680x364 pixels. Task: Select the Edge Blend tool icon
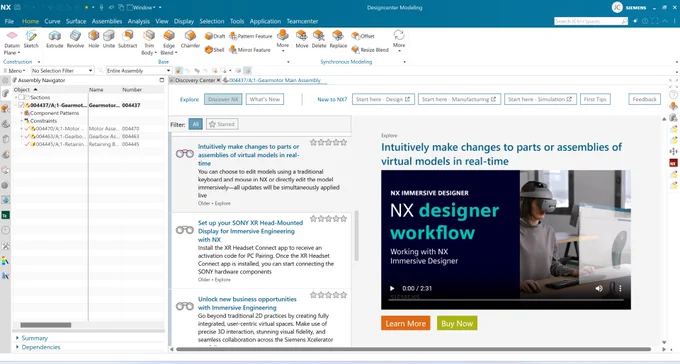tap(169, 35)
